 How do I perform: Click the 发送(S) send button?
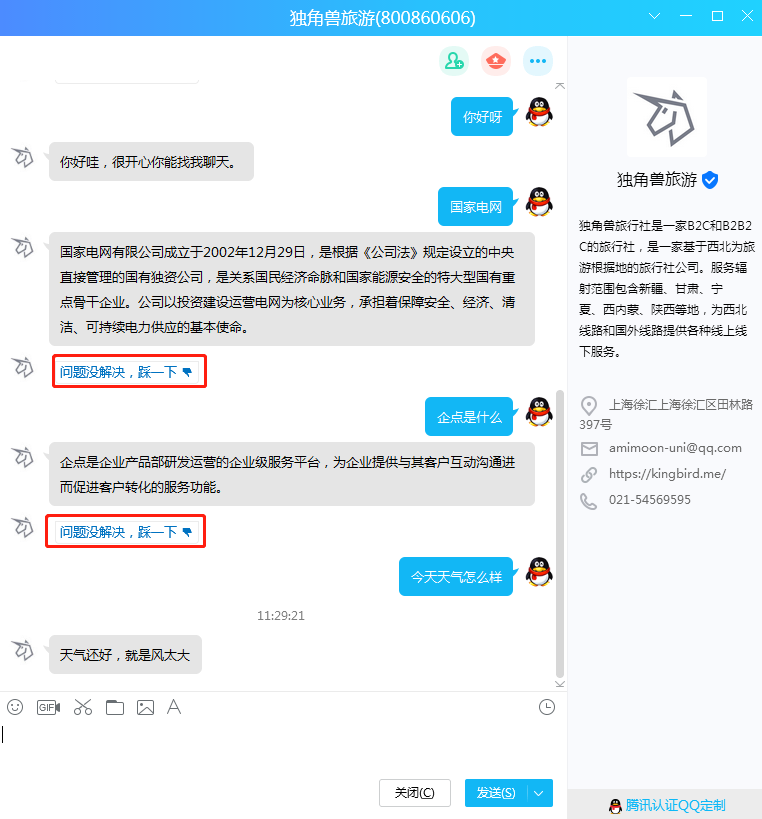(x=496, y=793)
